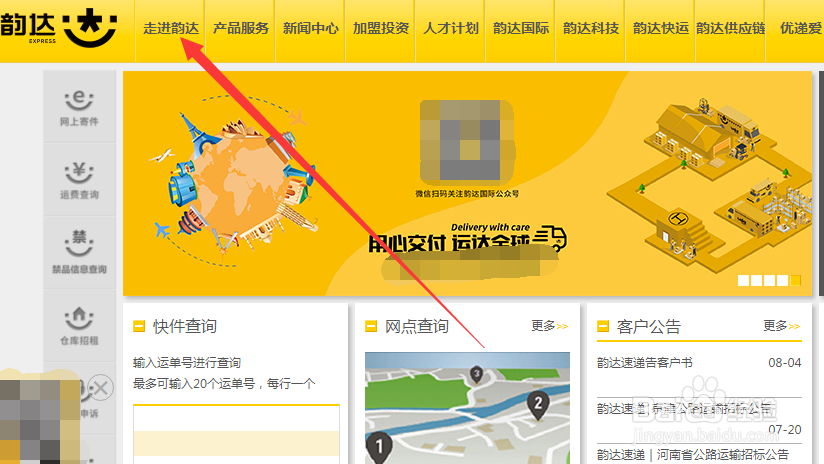Viewport: 824px width, 464px height.
Task: Click 更多 link in 客户公告
Action: (x=781, y=326)
